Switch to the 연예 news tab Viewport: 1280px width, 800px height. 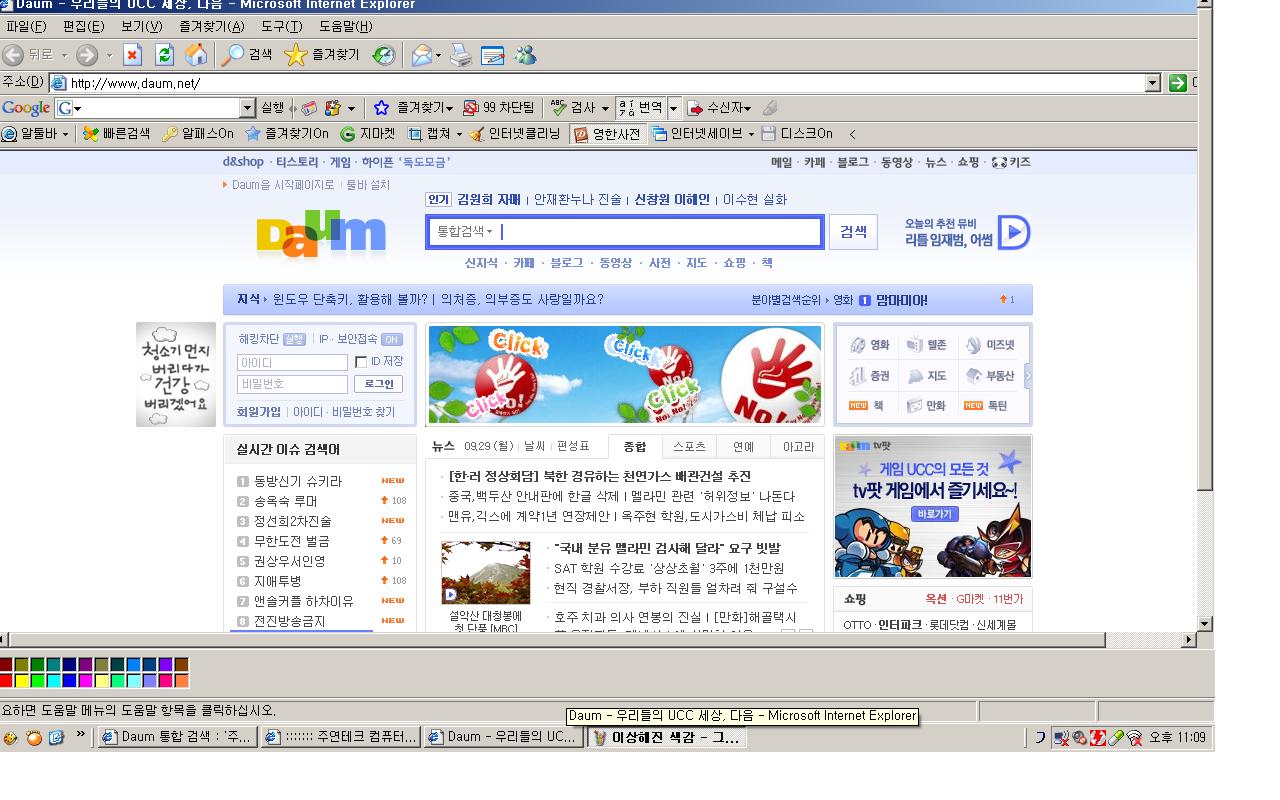coord(743,446)
